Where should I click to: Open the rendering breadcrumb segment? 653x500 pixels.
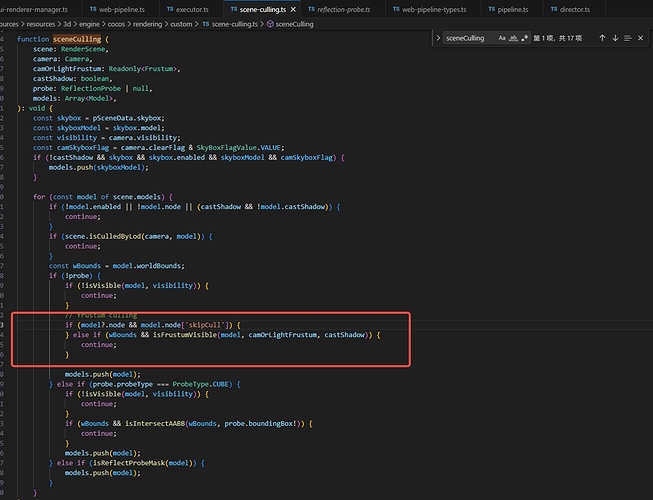pyautogui.click(x=147, y=24)
